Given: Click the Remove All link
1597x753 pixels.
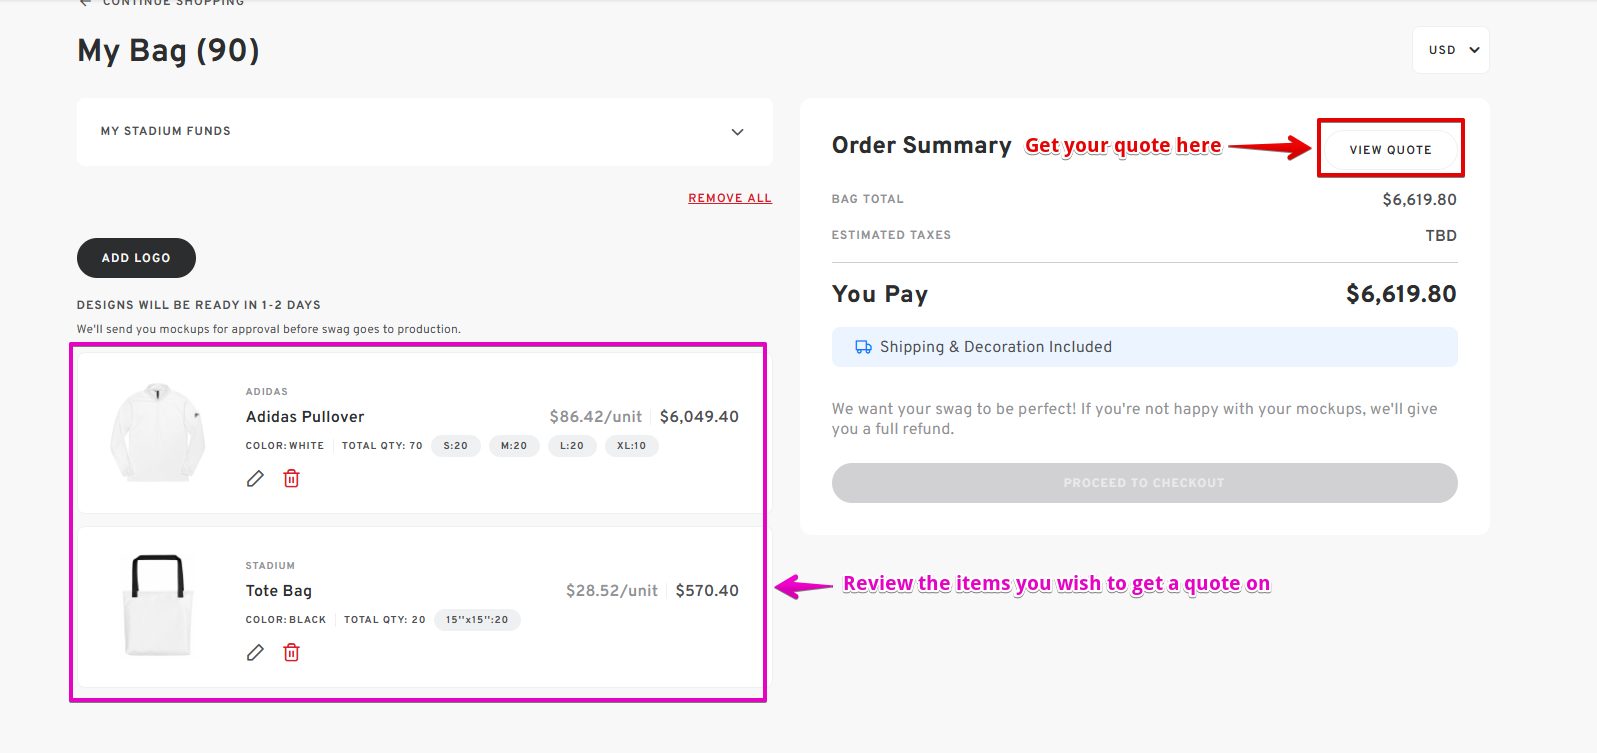Looking at the screenshot, I should (730, 198).
